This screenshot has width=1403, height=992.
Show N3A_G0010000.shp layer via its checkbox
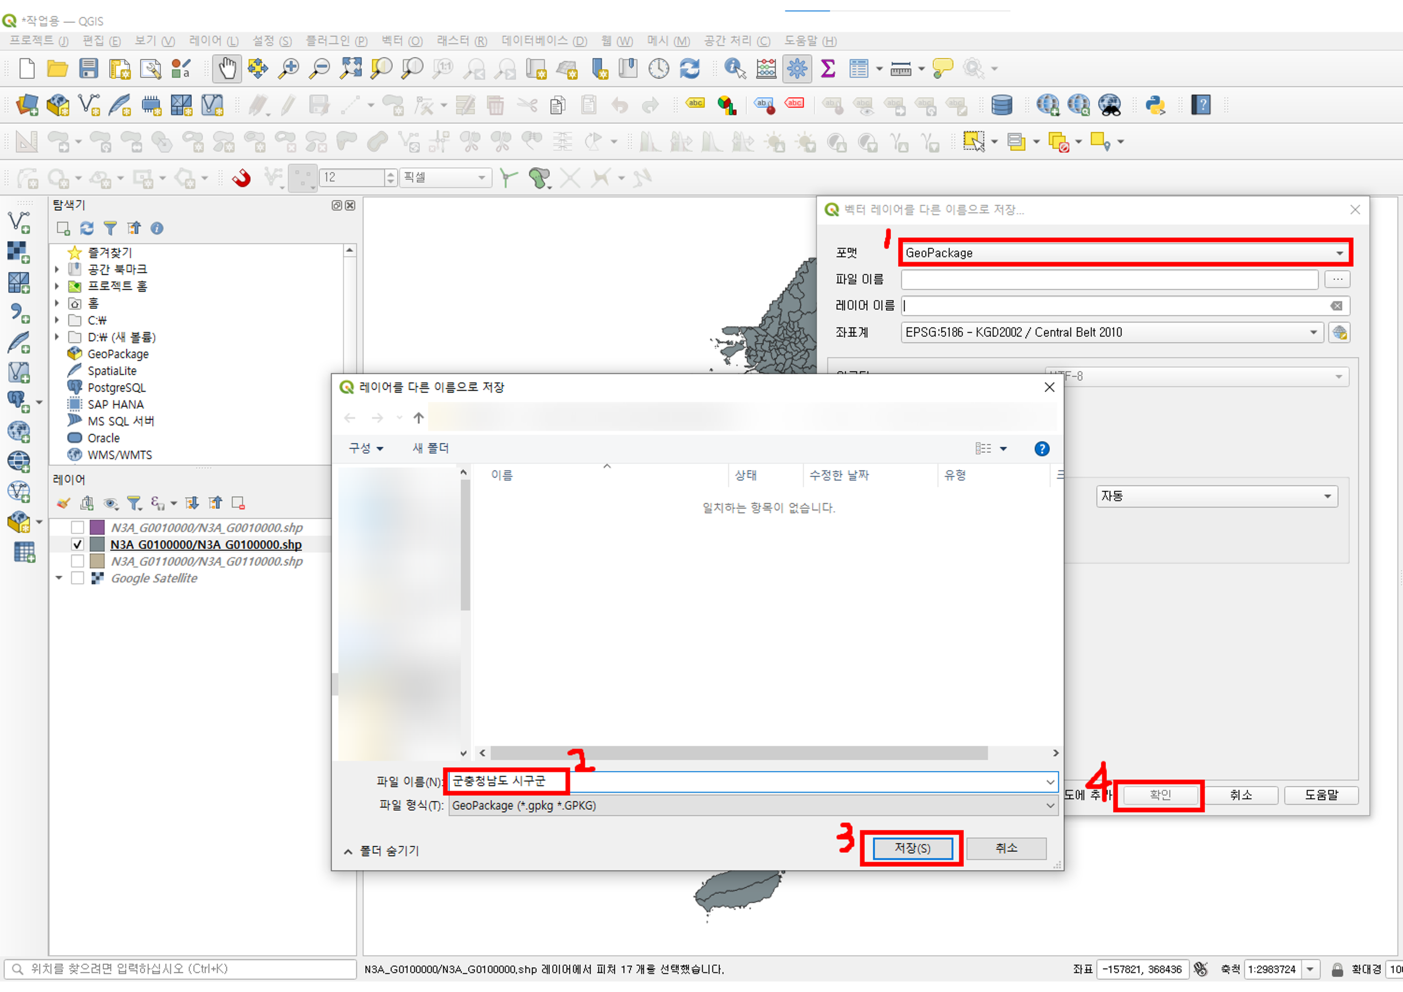coord(77,528)
